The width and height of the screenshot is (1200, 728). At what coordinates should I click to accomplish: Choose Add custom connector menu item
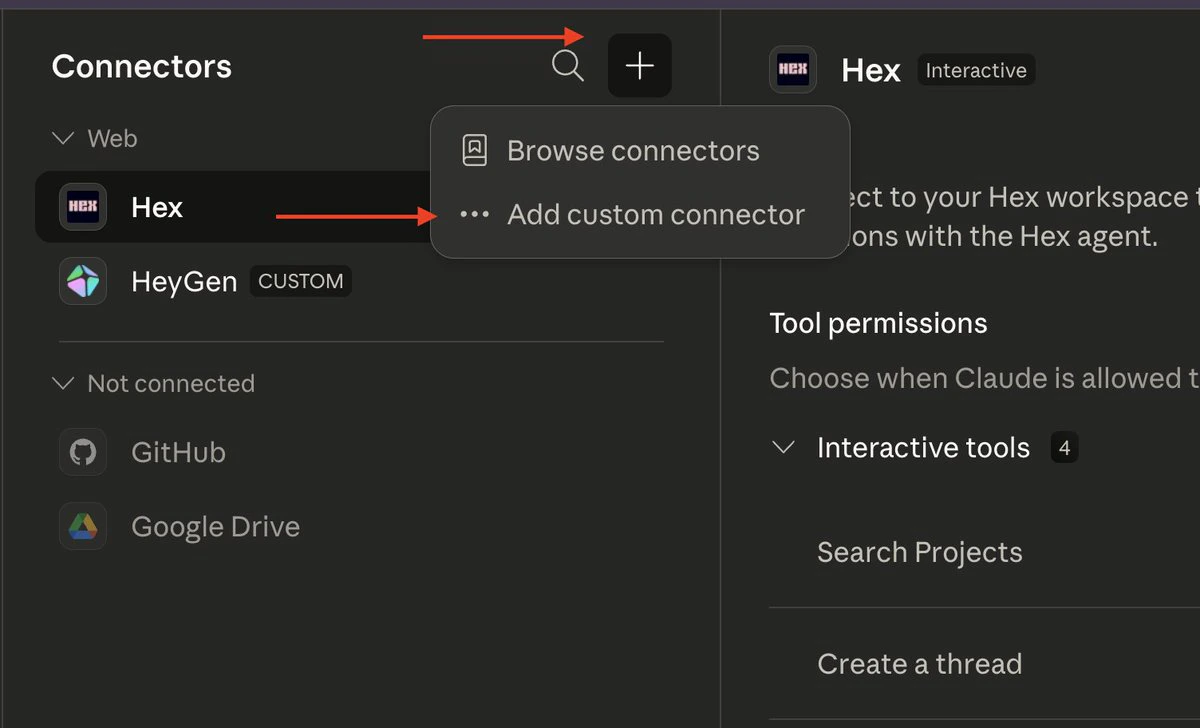655,215
